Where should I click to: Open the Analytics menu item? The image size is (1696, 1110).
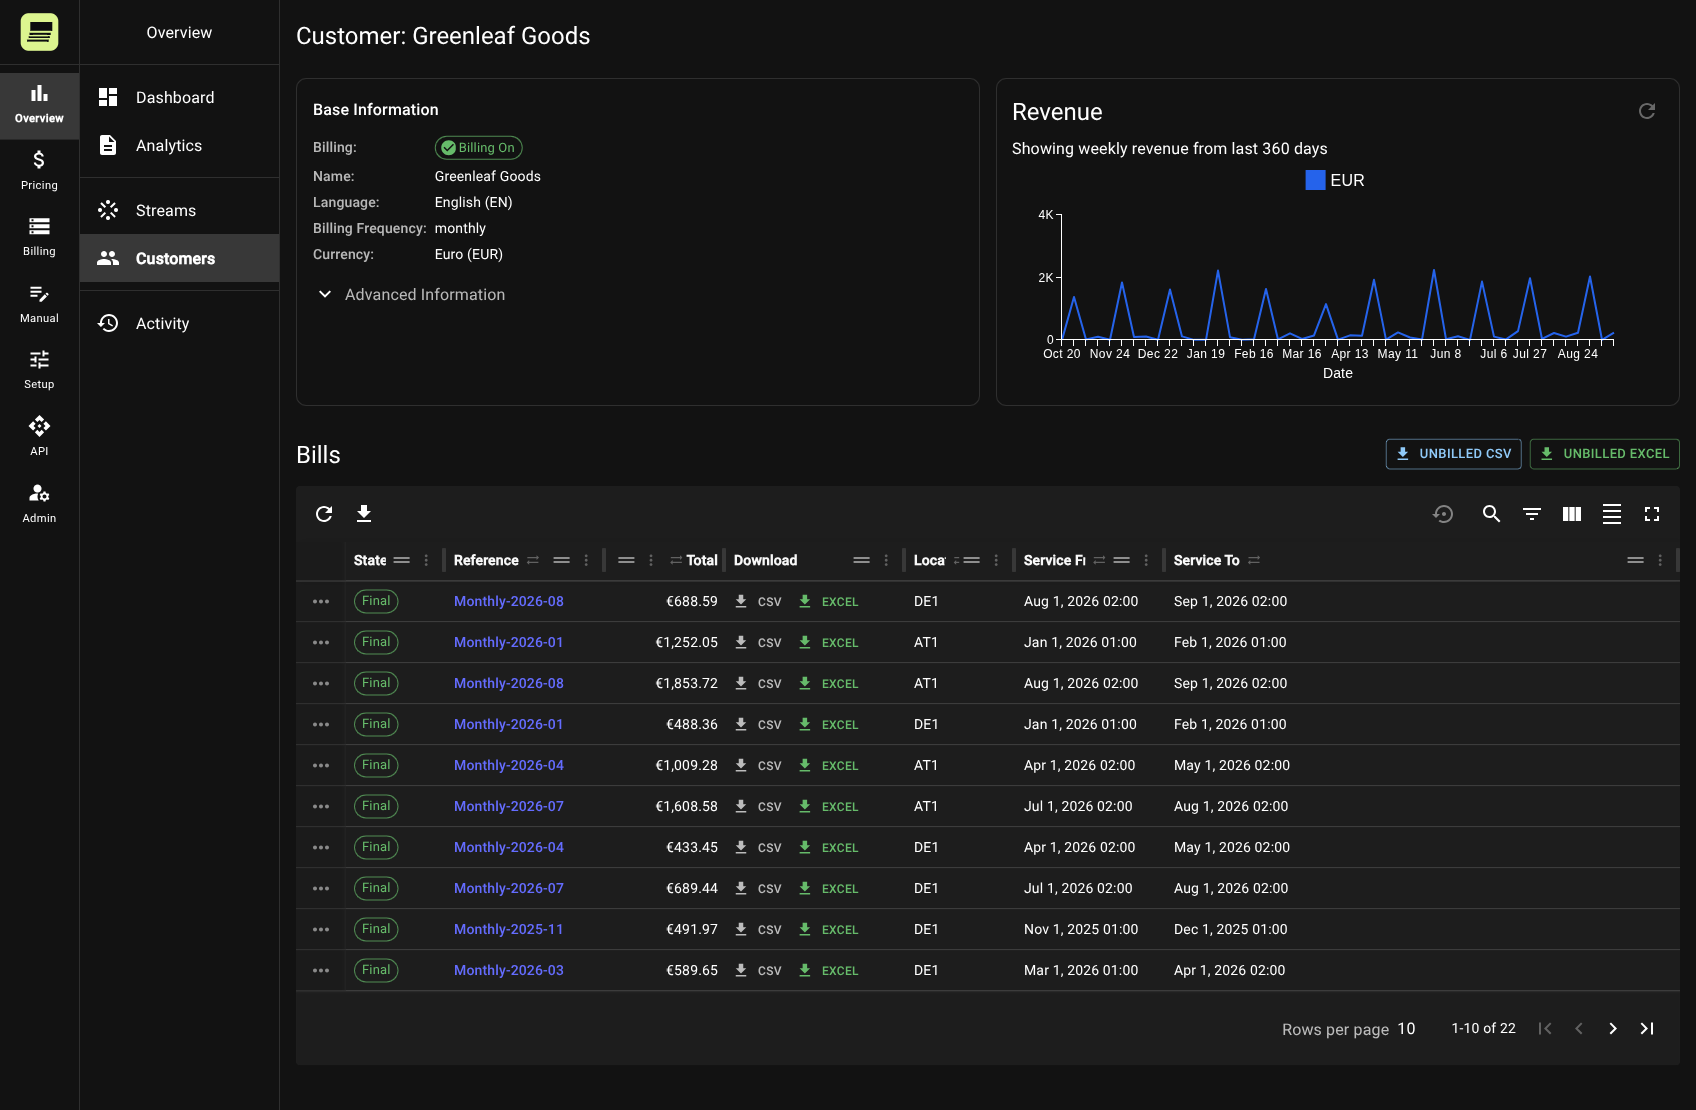pos(179,145)
